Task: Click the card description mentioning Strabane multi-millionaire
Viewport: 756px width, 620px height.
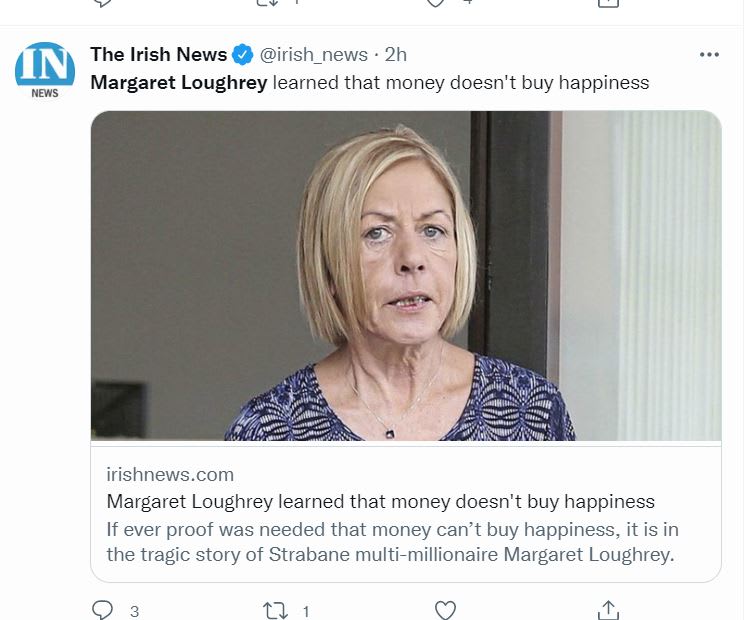Action: click(x=392, y=541)
